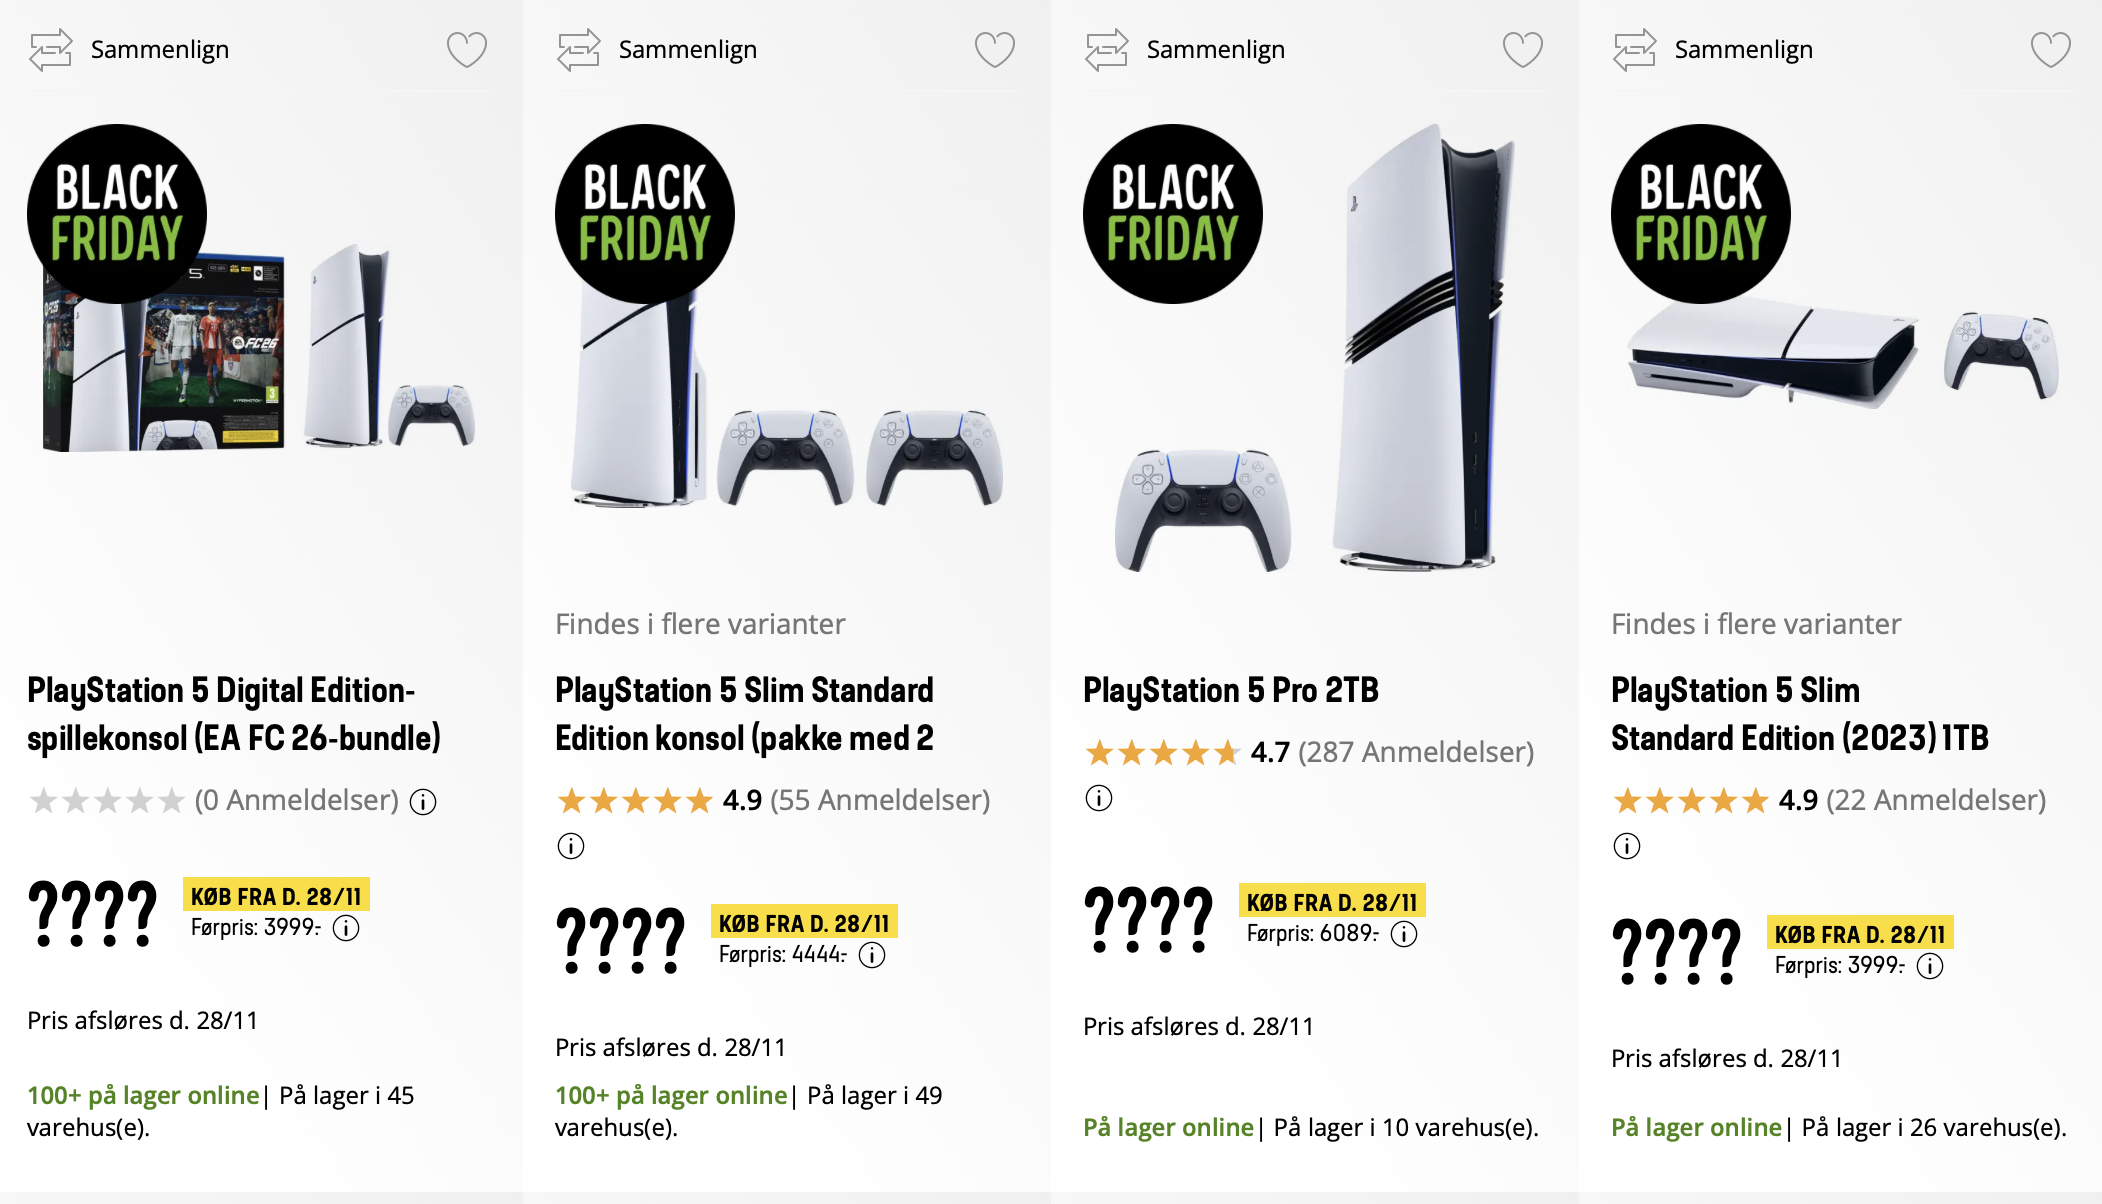Click compare arrows icon on PS5 Pro 2TB card
This screenshot has height=1204, width=2102.
[x=1107, y=50]
